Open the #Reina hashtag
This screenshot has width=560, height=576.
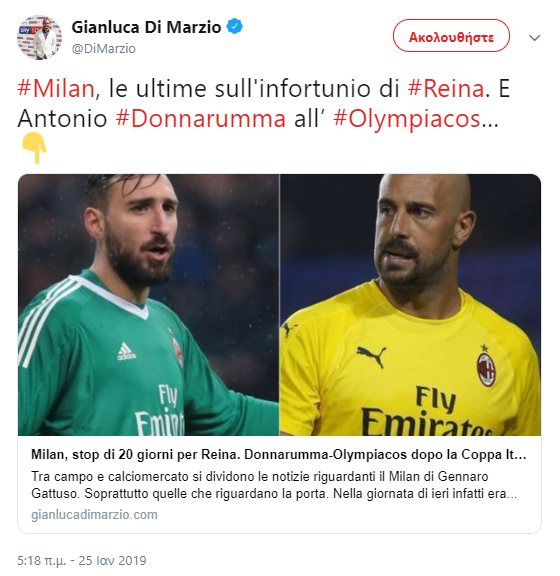(x=446, y=89)
